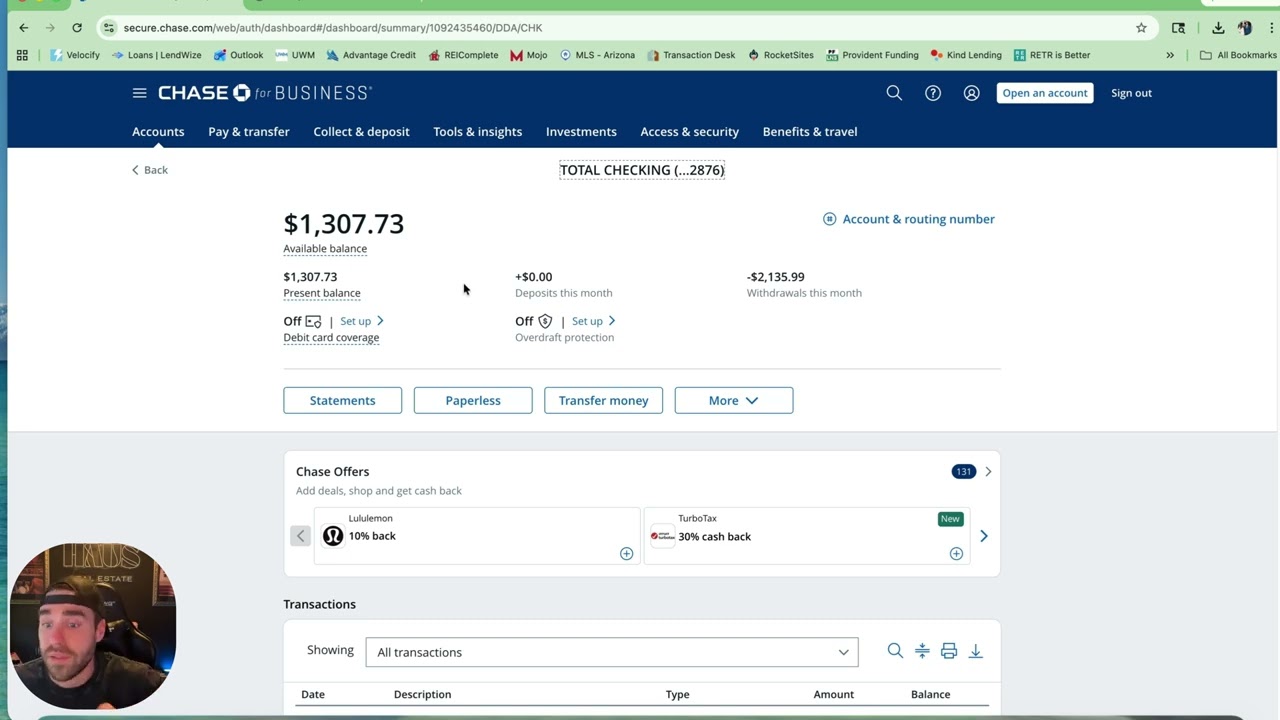Download transactions using the download icon
Screen dimensions: 1280x720
pos(975,651)
